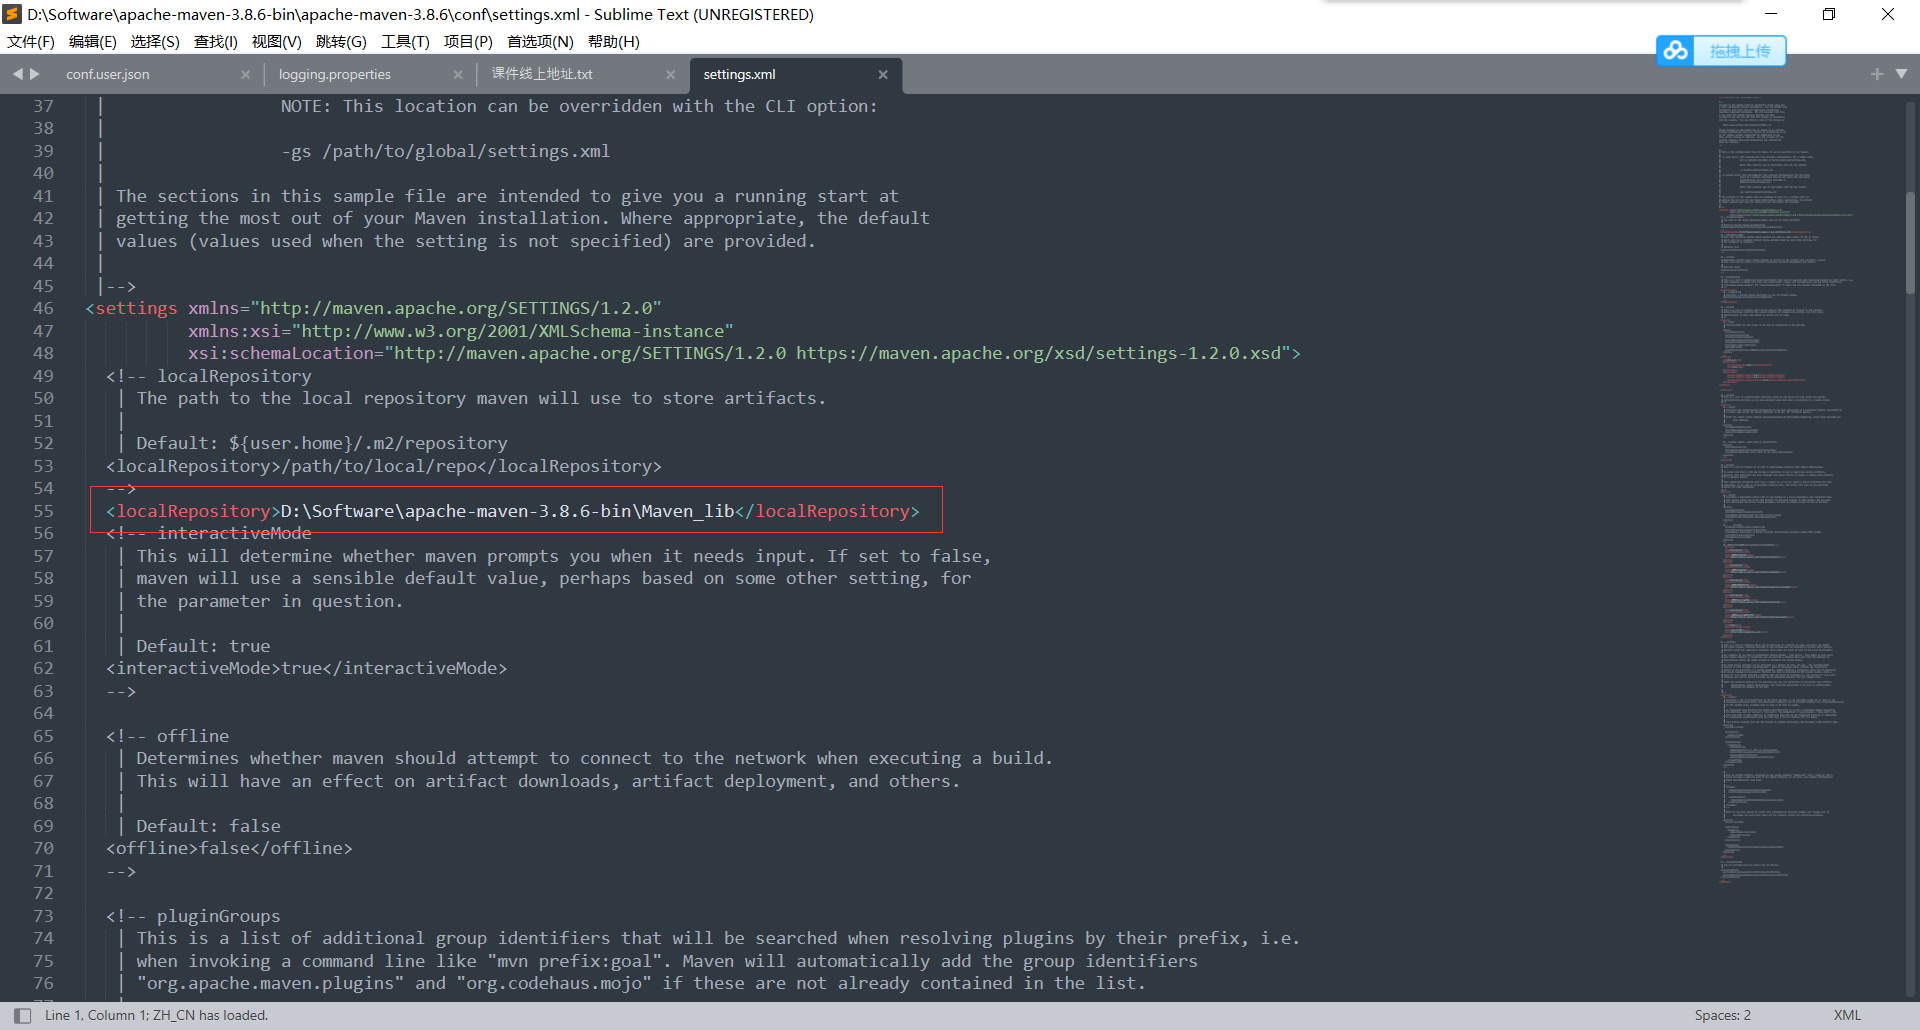Screen dimensions: 1920x1030
Task: Click the tab navigate forward arrow
Action: point(35,74)
